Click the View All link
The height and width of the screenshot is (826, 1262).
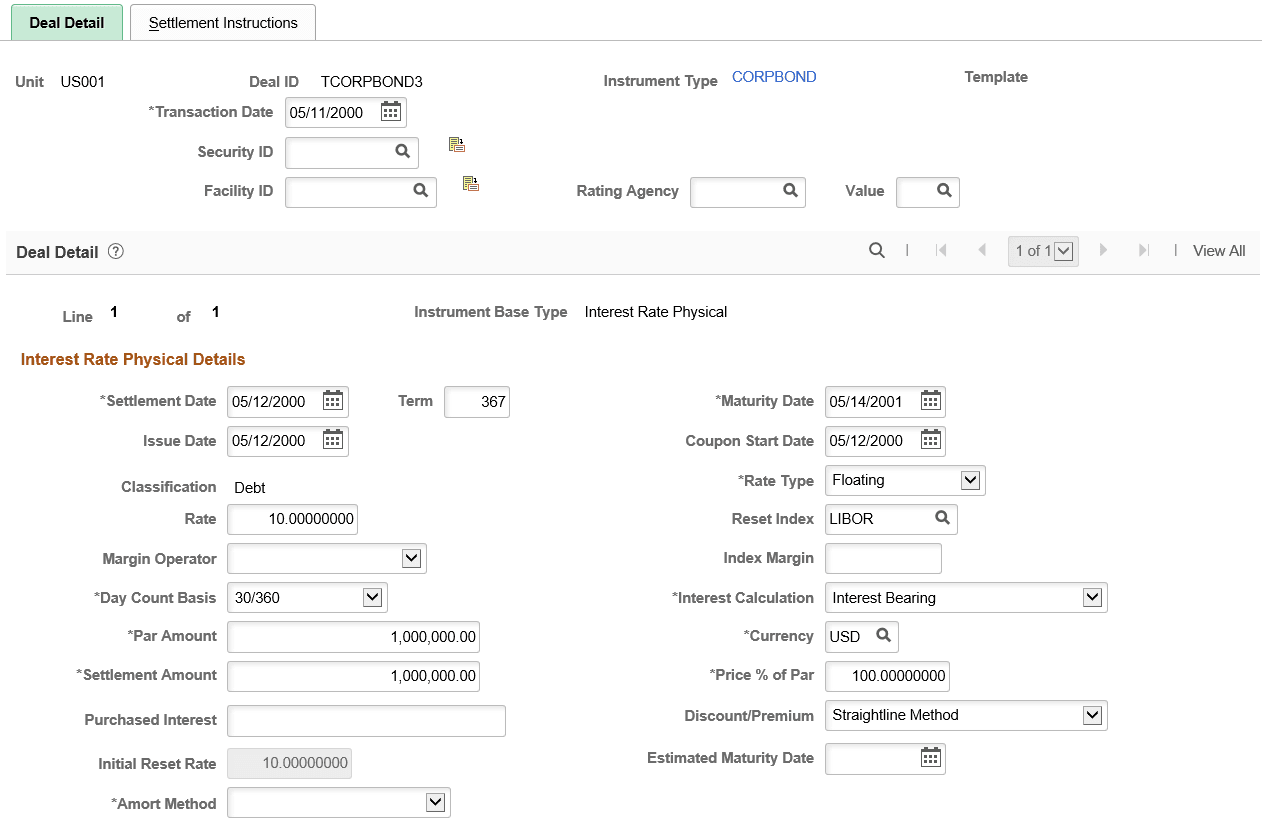click(1218, 250)
